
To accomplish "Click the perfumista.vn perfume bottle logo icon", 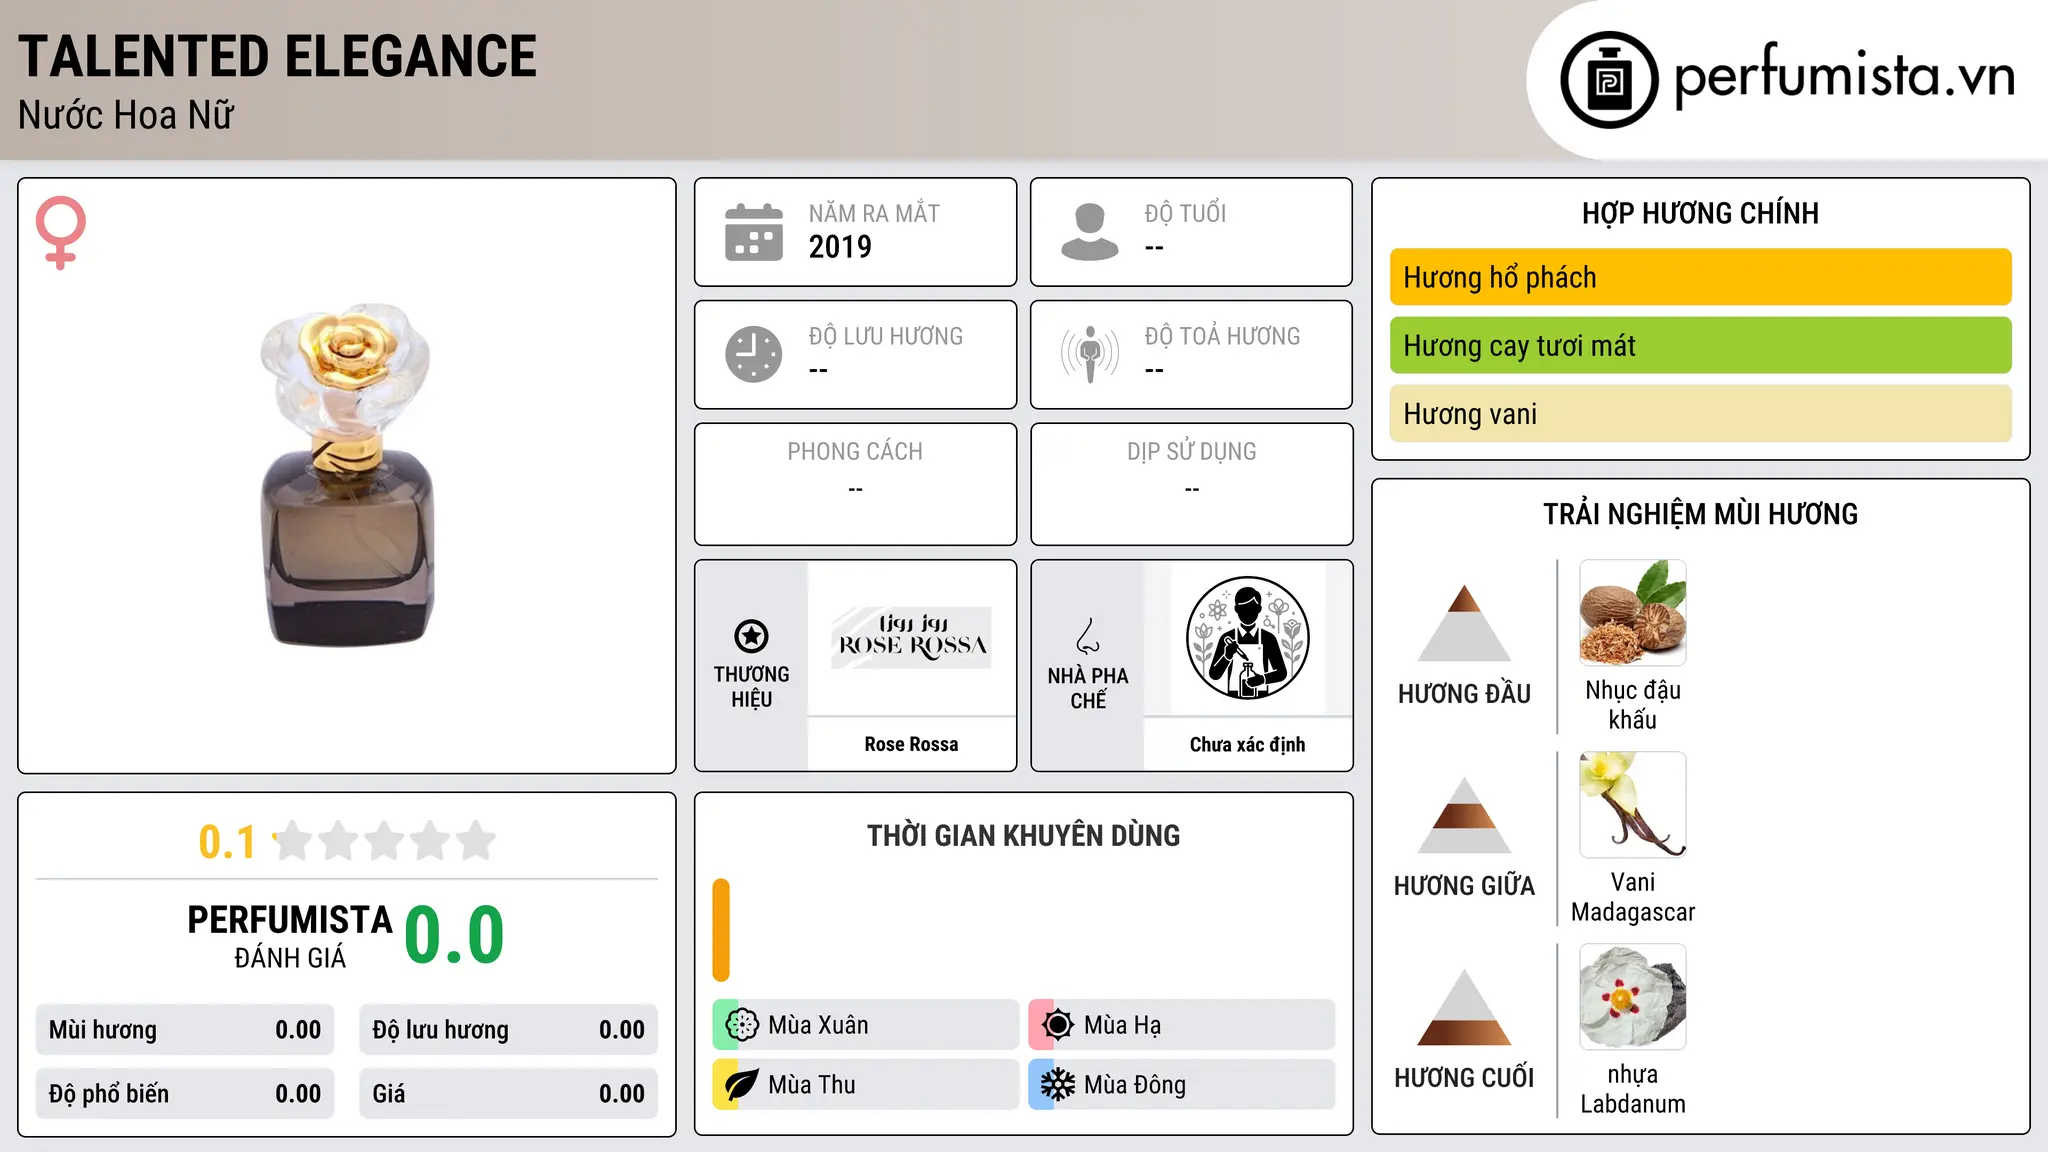I will tap(1609, 80).
